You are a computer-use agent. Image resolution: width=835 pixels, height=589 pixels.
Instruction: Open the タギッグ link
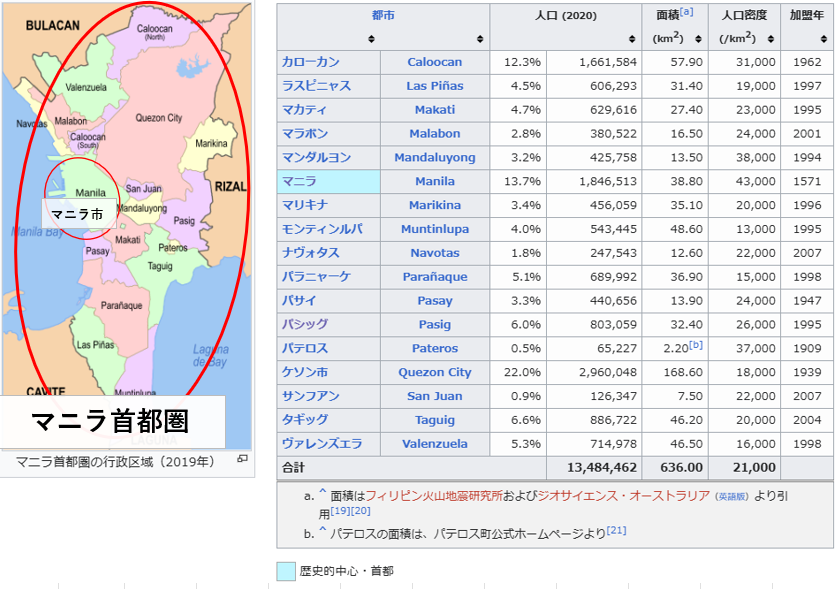[x=305, y=420]
